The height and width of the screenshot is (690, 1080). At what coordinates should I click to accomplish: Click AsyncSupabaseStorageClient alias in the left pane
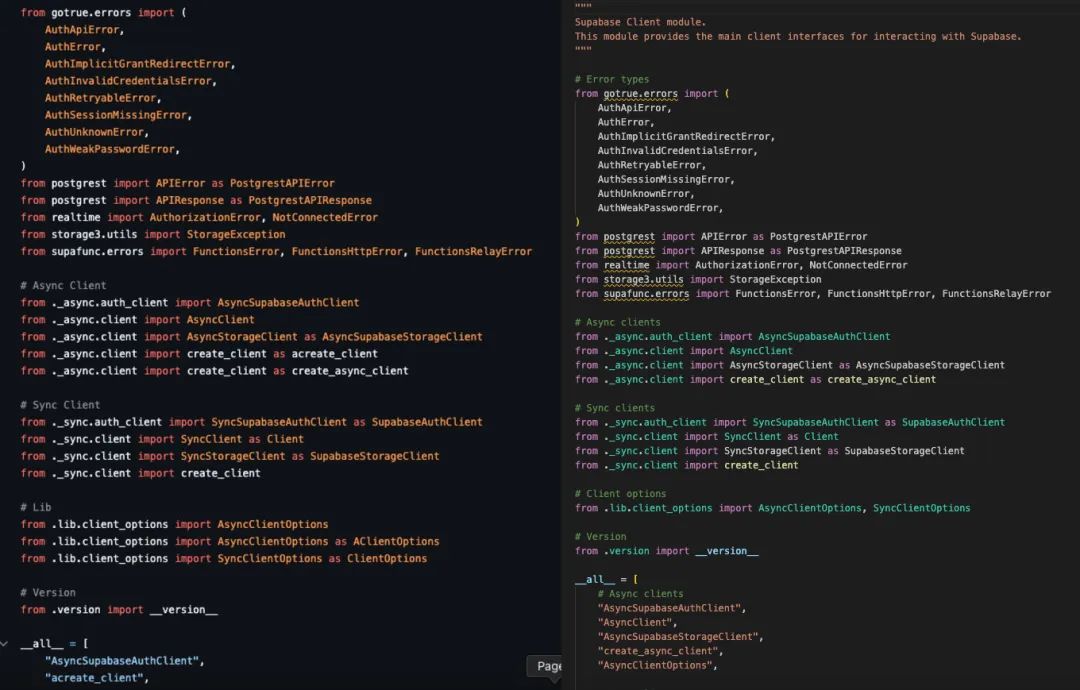[402, 337]
